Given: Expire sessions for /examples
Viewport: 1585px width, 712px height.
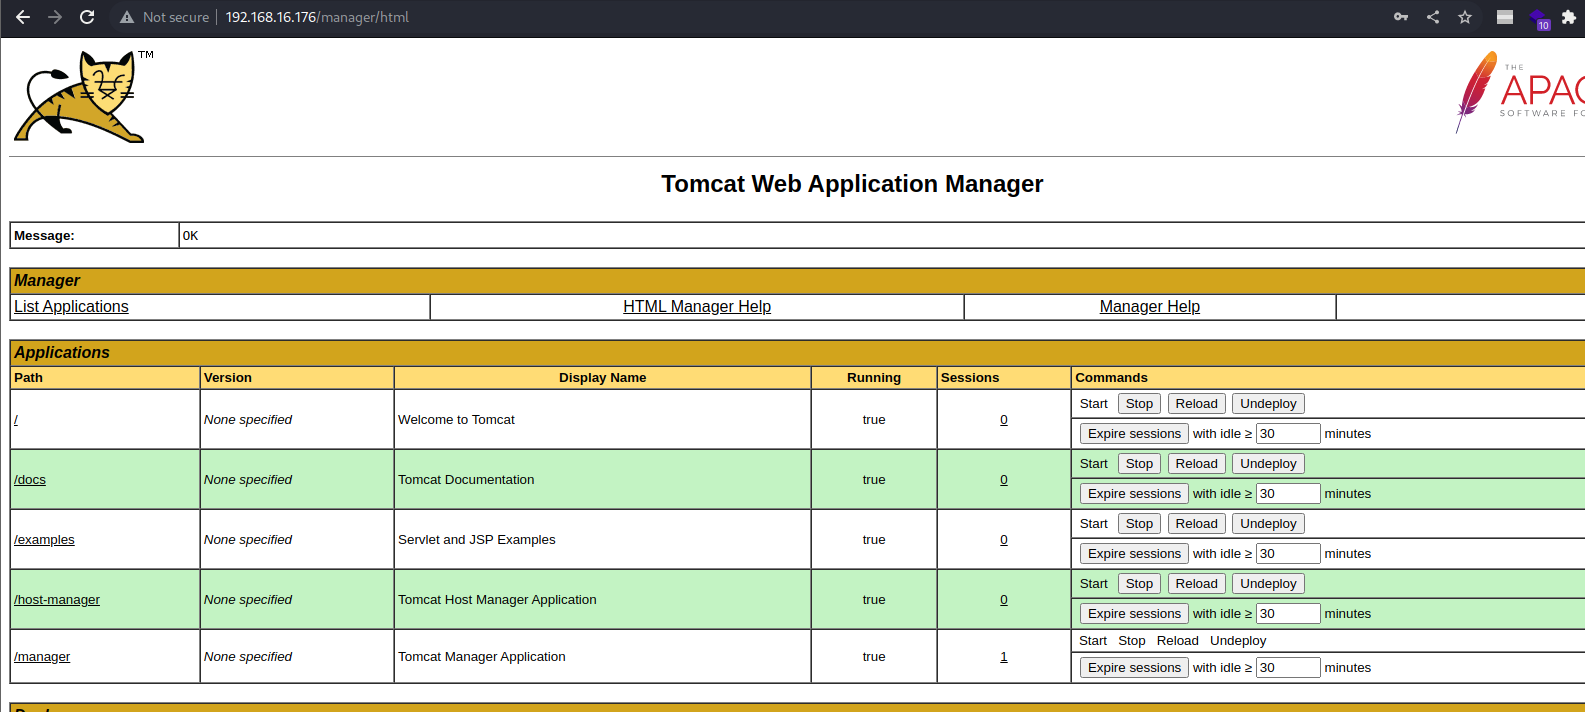Looking at the screenshot, I should 1134,554.
